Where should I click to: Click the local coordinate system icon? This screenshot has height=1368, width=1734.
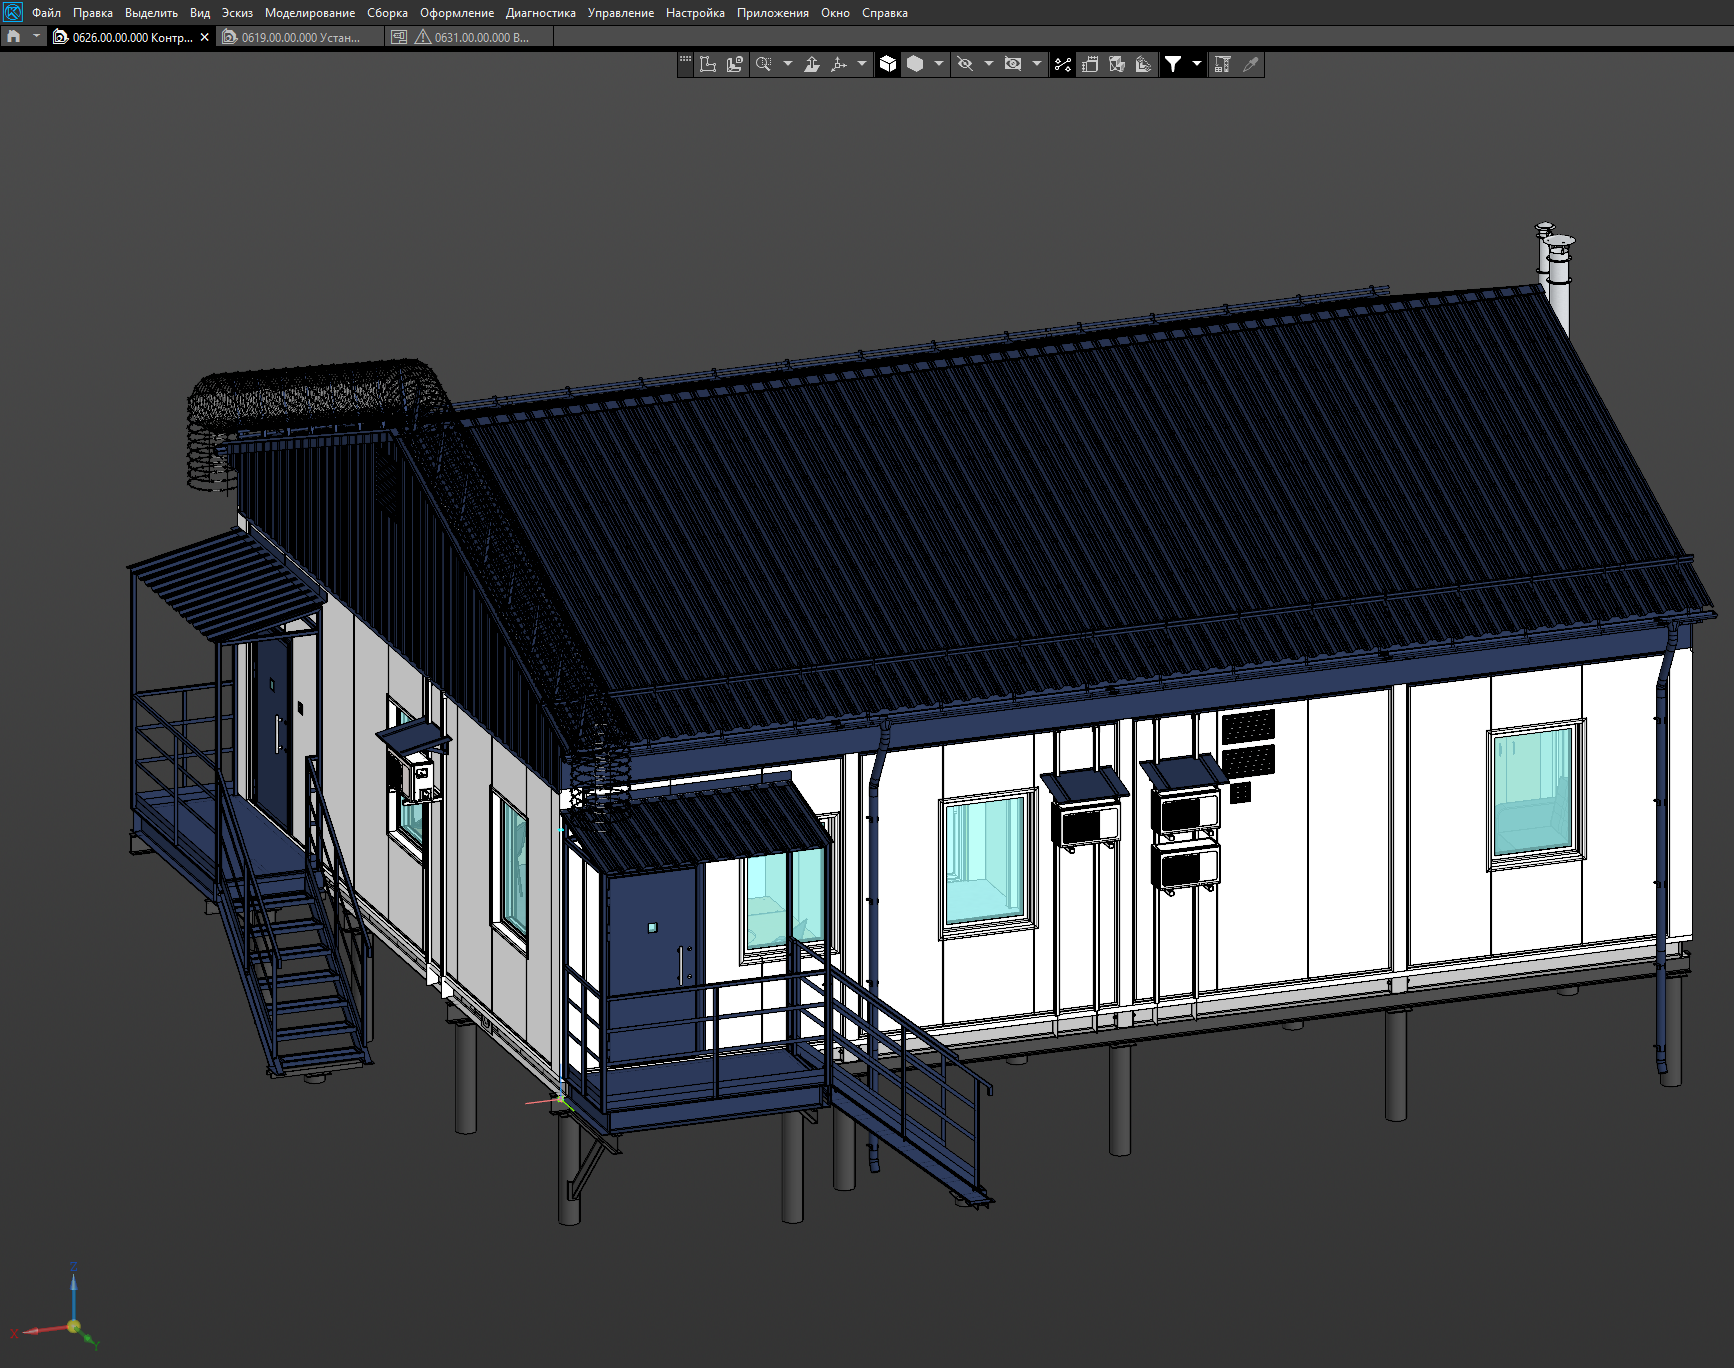[x=708, y=65]
